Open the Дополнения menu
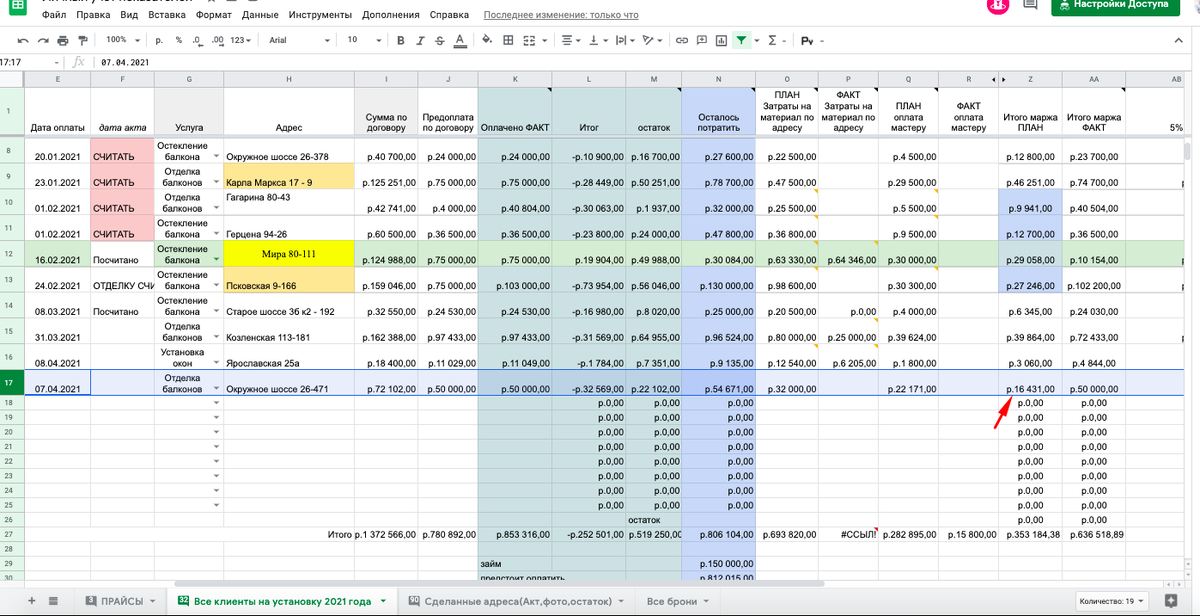This screenshot has width=1200, height=616. pyautogui.click(x=391, y=16)
